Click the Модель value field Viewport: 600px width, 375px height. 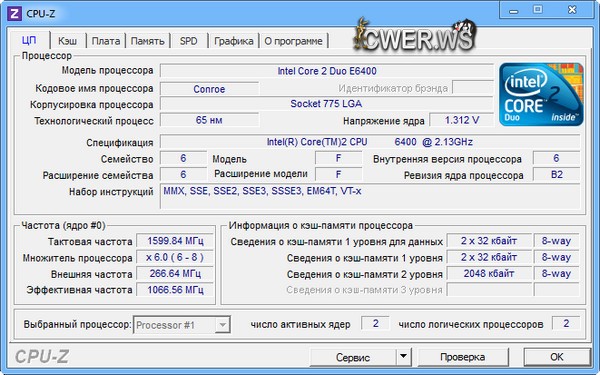tap(338, 158)
